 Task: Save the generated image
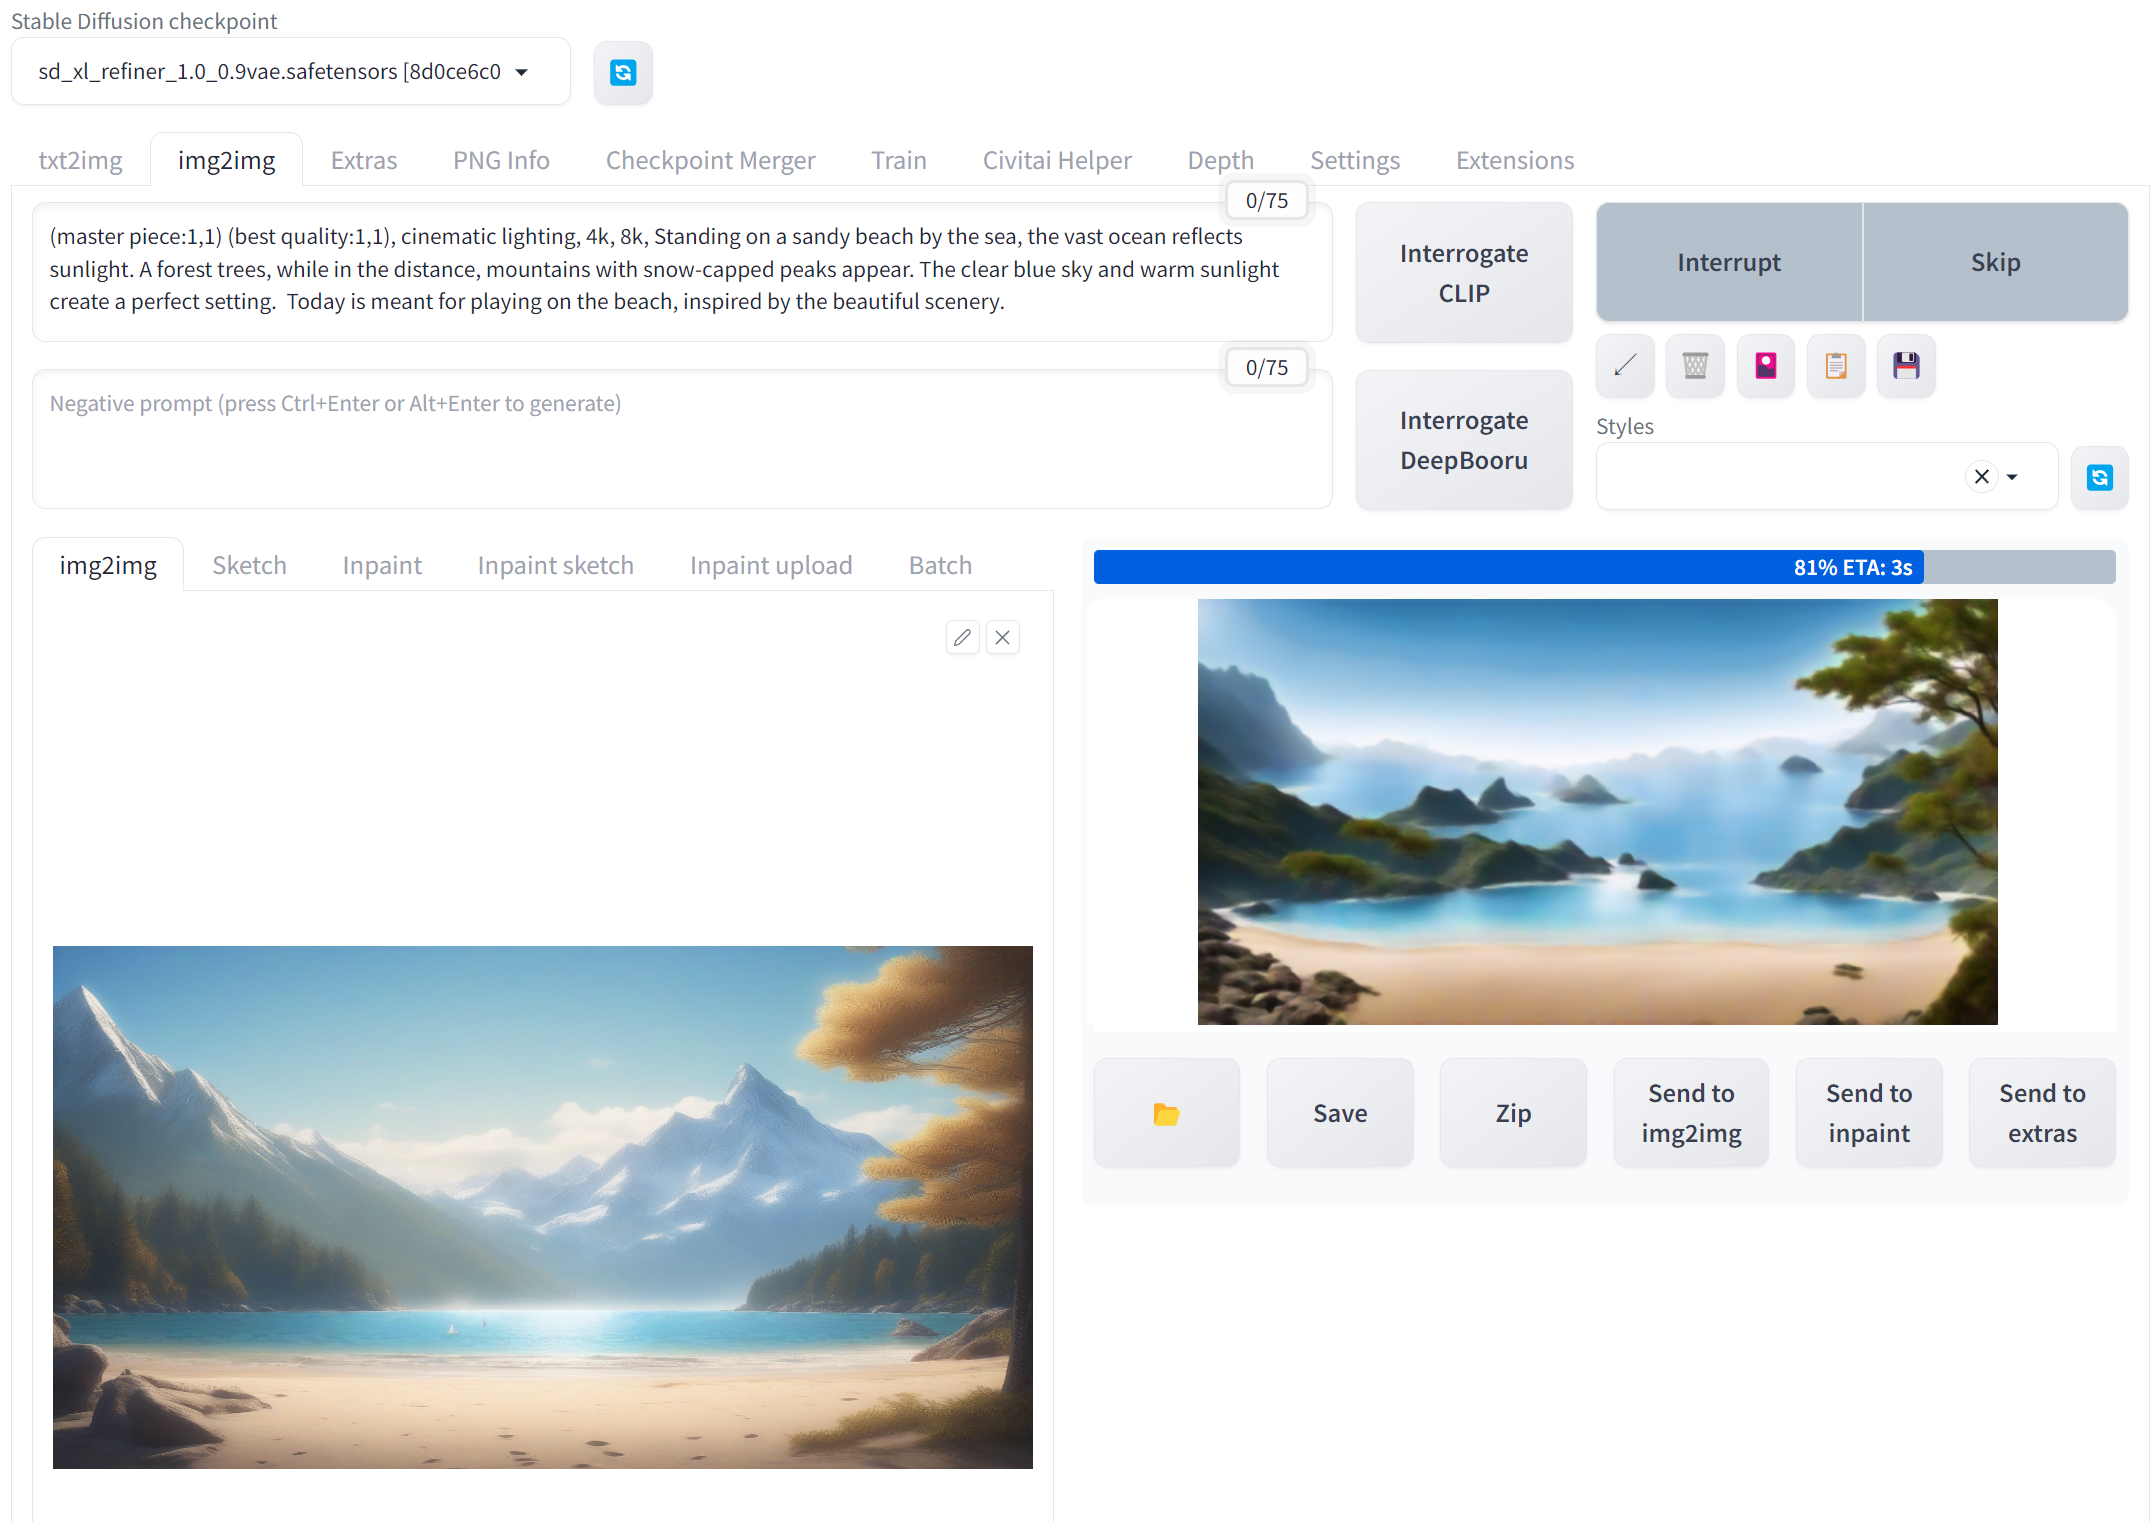click(x=1340, y=1113)
